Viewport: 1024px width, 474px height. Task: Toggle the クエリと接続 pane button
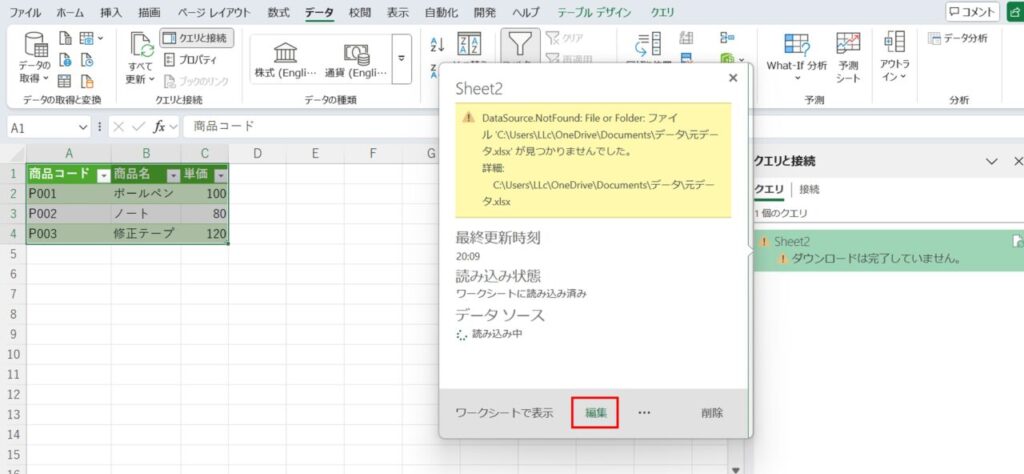[194, 38]
